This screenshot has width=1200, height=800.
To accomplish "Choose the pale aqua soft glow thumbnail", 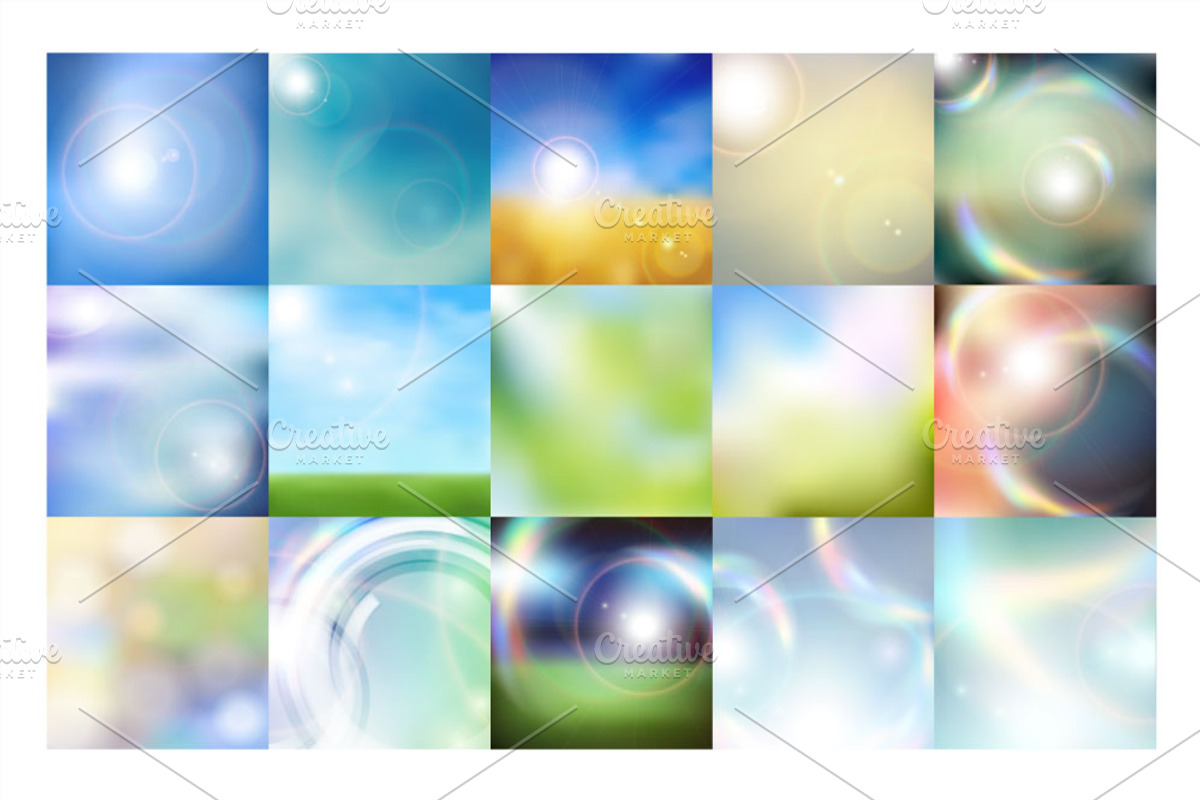I will click(x=1045, y=633).
